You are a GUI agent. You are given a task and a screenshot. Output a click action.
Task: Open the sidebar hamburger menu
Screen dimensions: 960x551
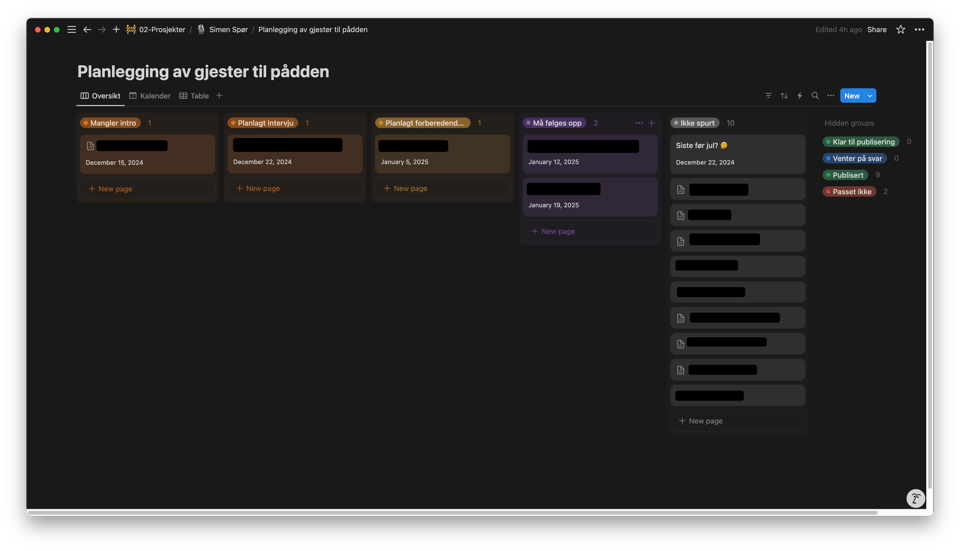pos(71,30)
